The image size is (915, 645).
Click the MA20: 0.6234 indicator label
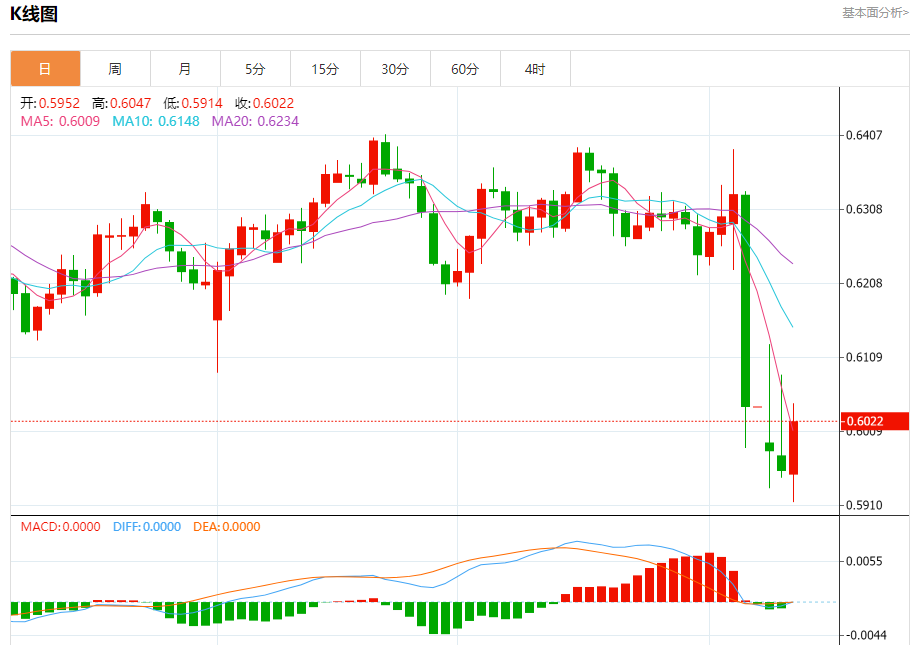[x=255, y=121]
